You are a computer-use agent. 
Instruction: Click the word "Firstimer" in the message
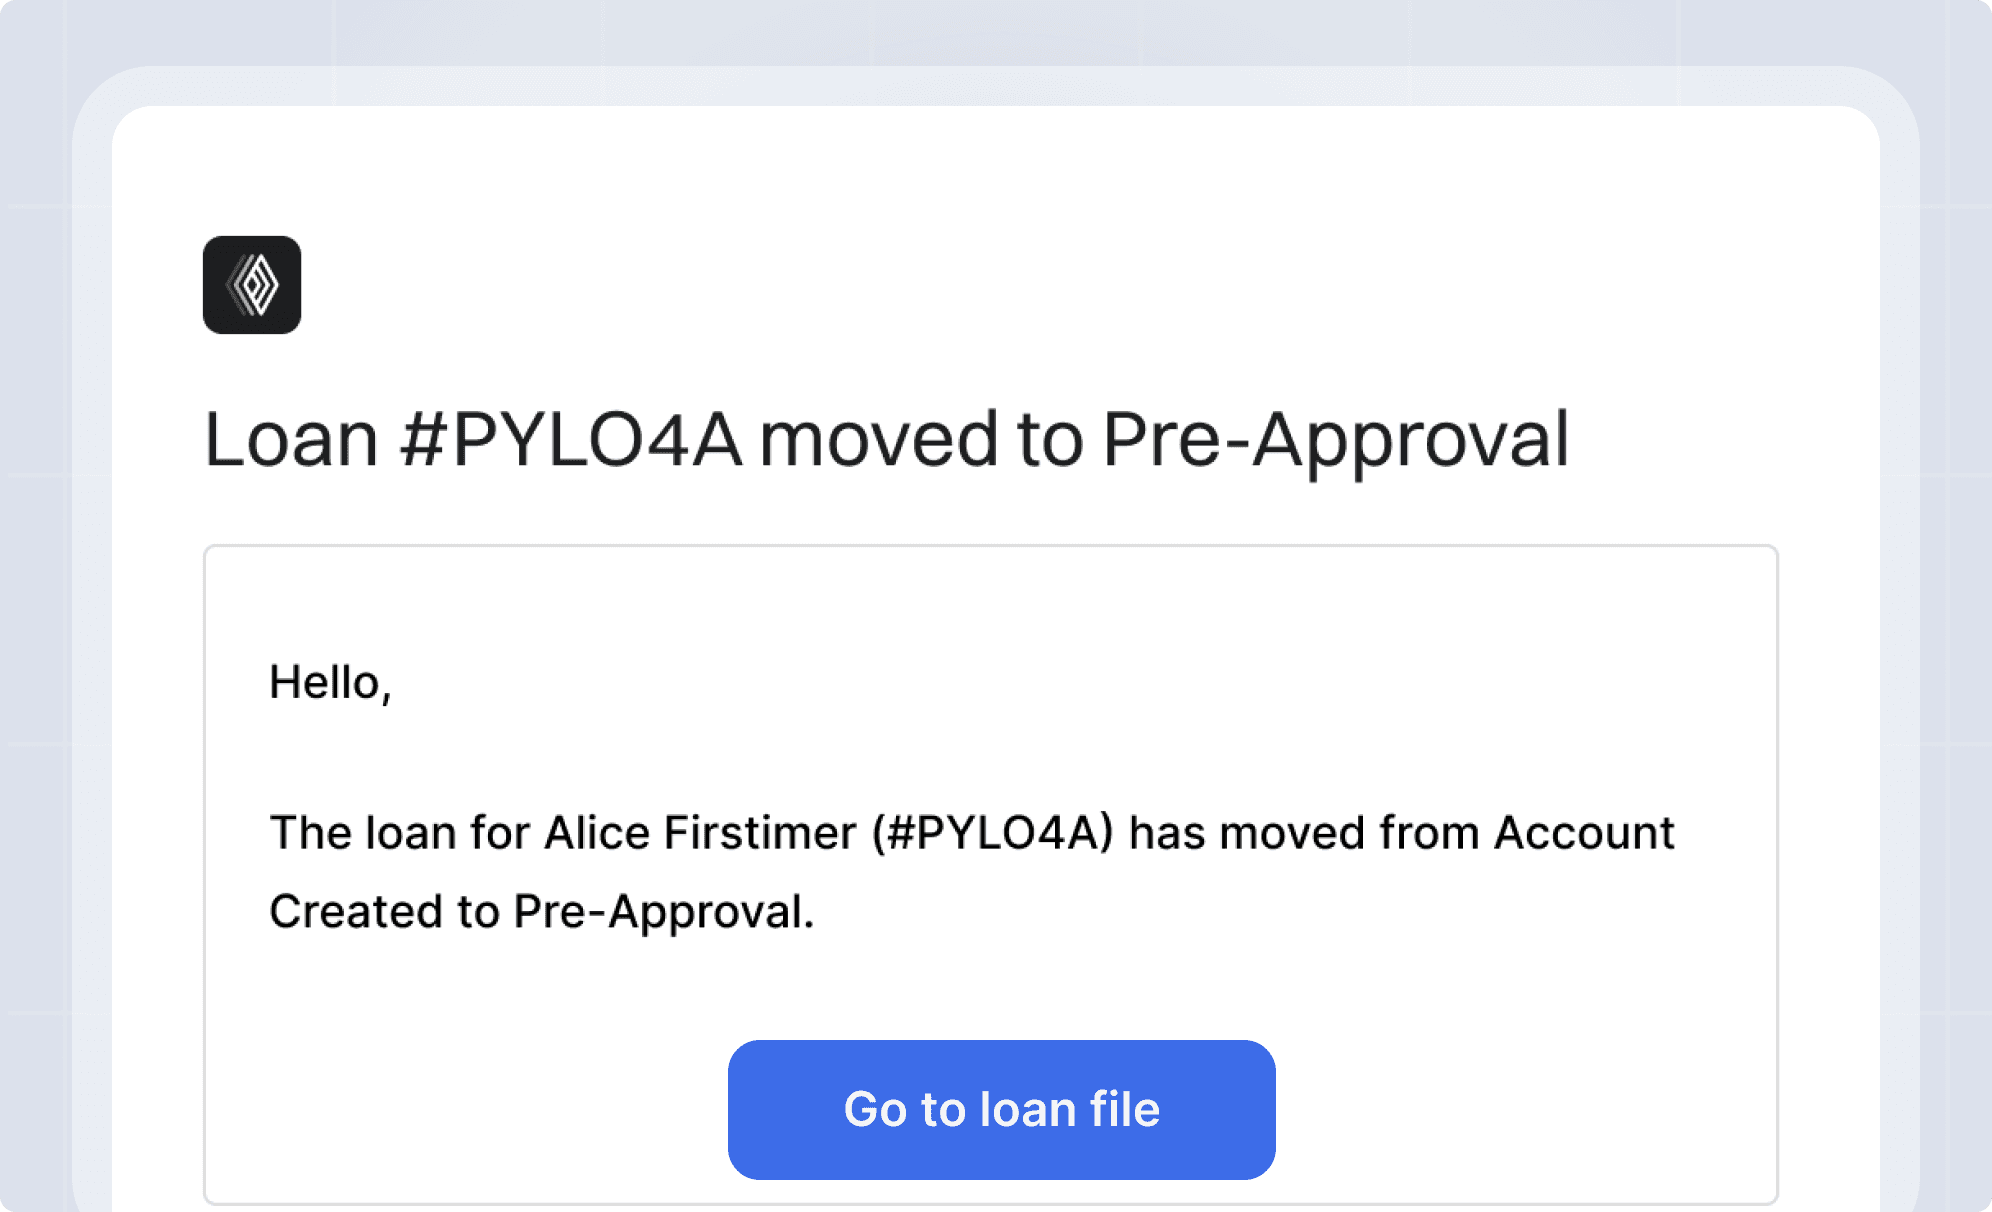pyautogui.click(x=760, y=833)
